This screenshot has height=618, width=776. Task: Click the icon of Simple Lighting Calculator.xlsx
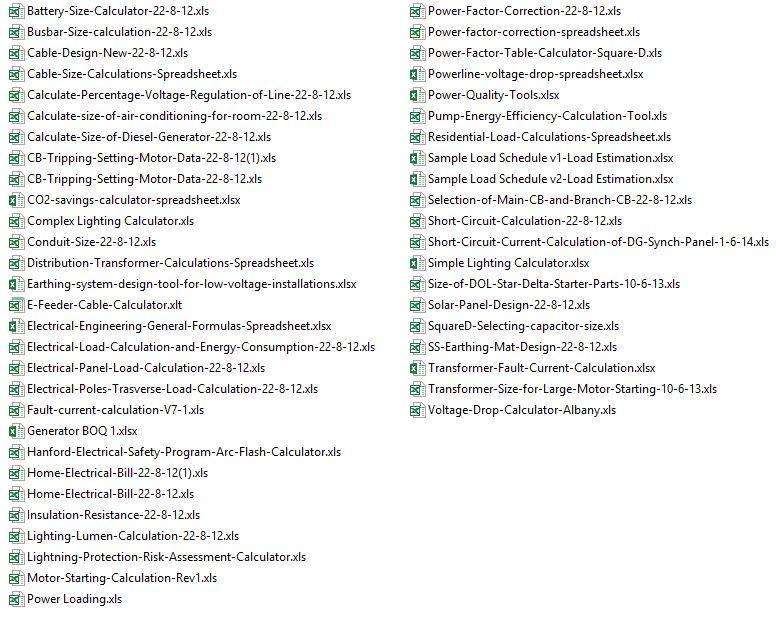tap(417, 263)
